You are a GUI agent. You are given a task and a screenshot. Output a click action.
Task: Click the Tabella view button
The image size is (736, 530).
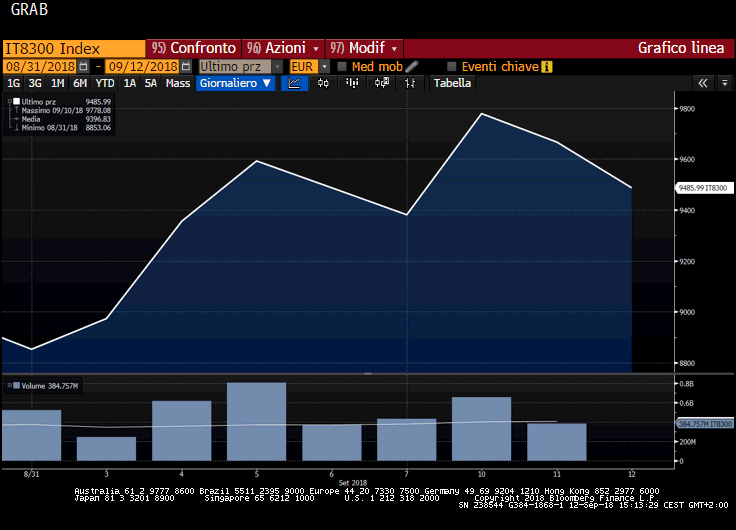pos(452,83)
